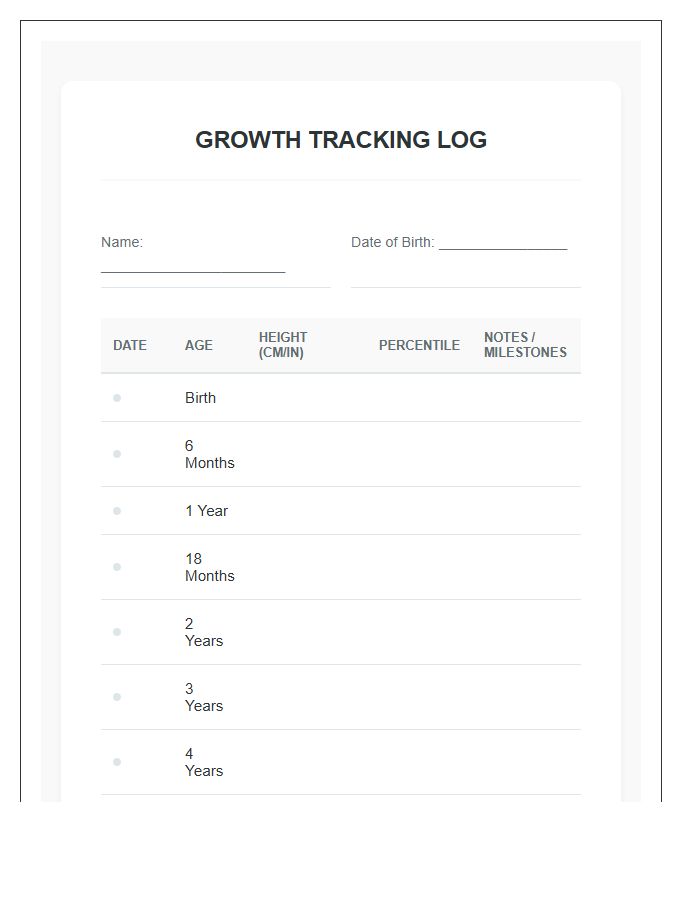Click the date dot in 18 Months row
Screen dimensions: 700x900
pyautogui.click(x=117, y=567)
